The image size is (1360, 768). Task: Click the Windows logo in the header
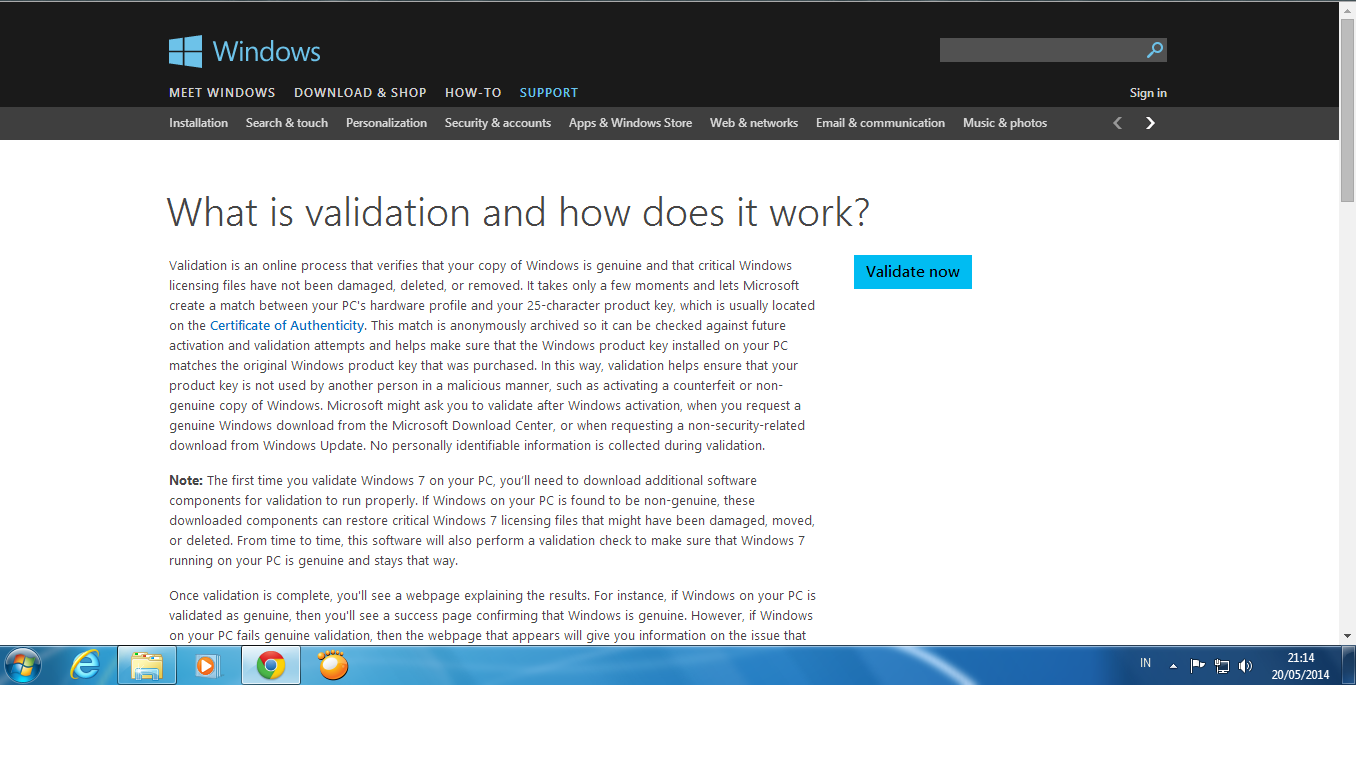pos(245,51)
